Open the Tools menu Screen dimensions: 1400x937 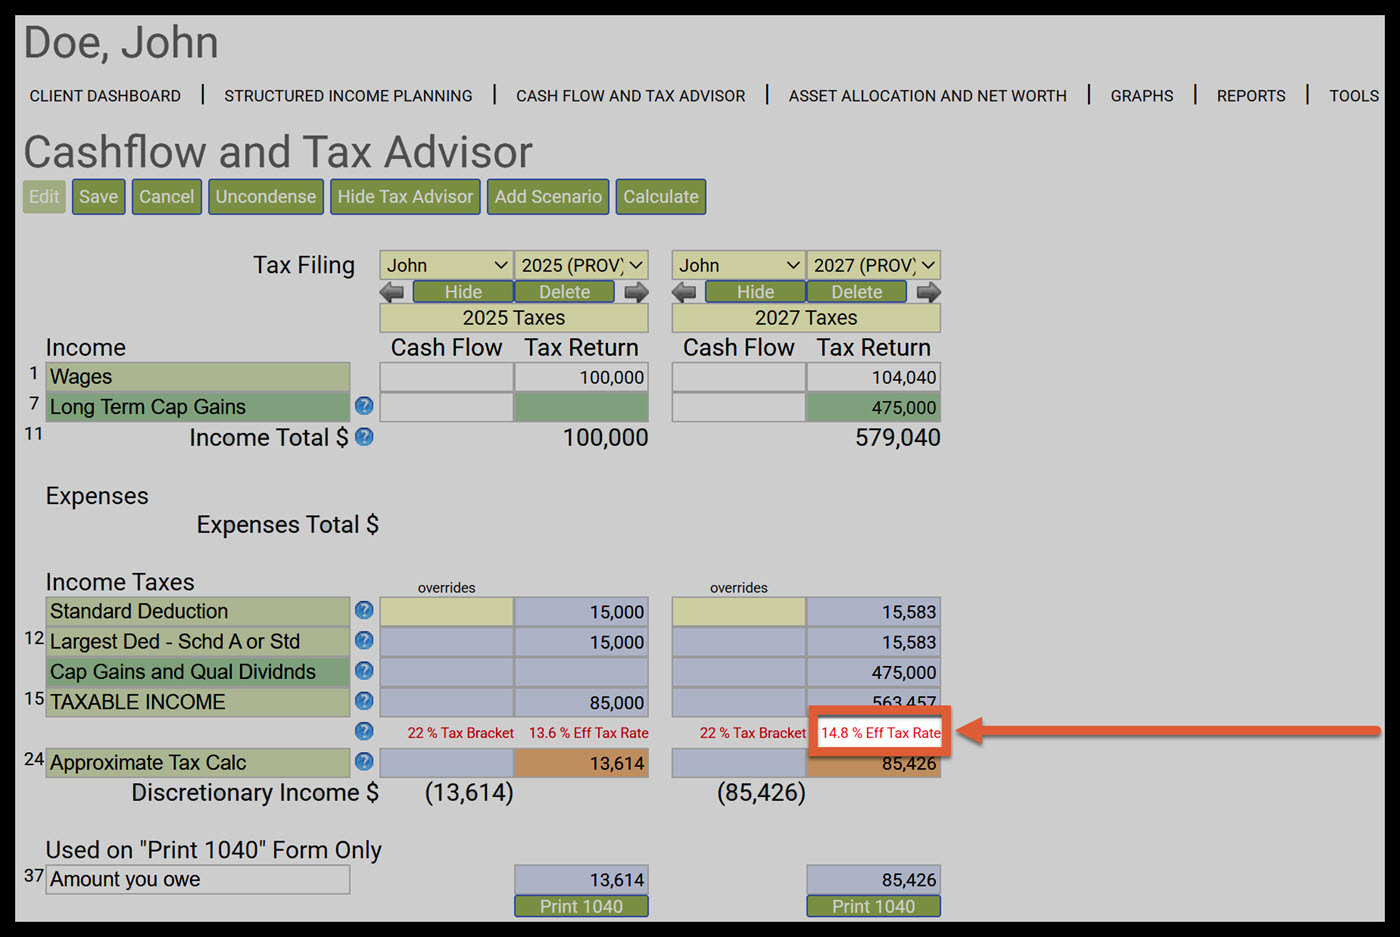click(1354, 96)
